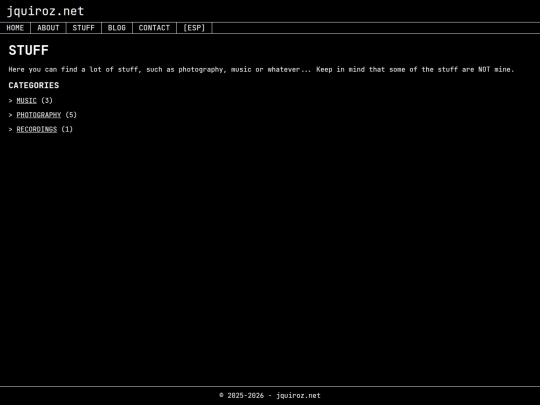This screenshot has width=540, height=405.
Task: Go to the ABOUT page
Action: [48, 28]
